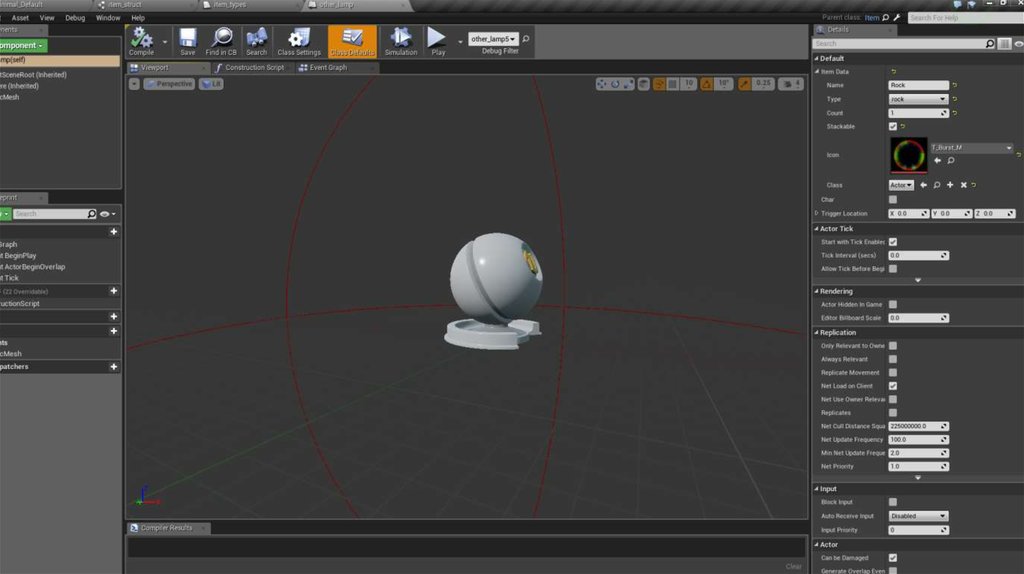Open the blueprint Search tool
Image resolution: width=1024 pixels, height=574 pixels.
(256, 41)
